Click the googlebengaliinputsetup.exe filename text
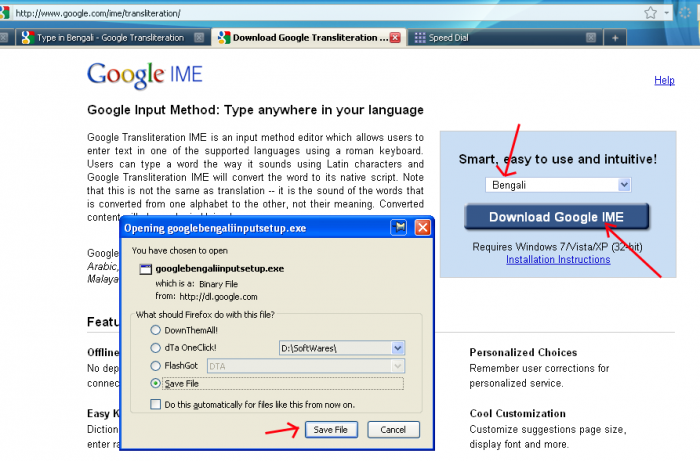Viewport: 700px width, 461px height. coord(220,269)
